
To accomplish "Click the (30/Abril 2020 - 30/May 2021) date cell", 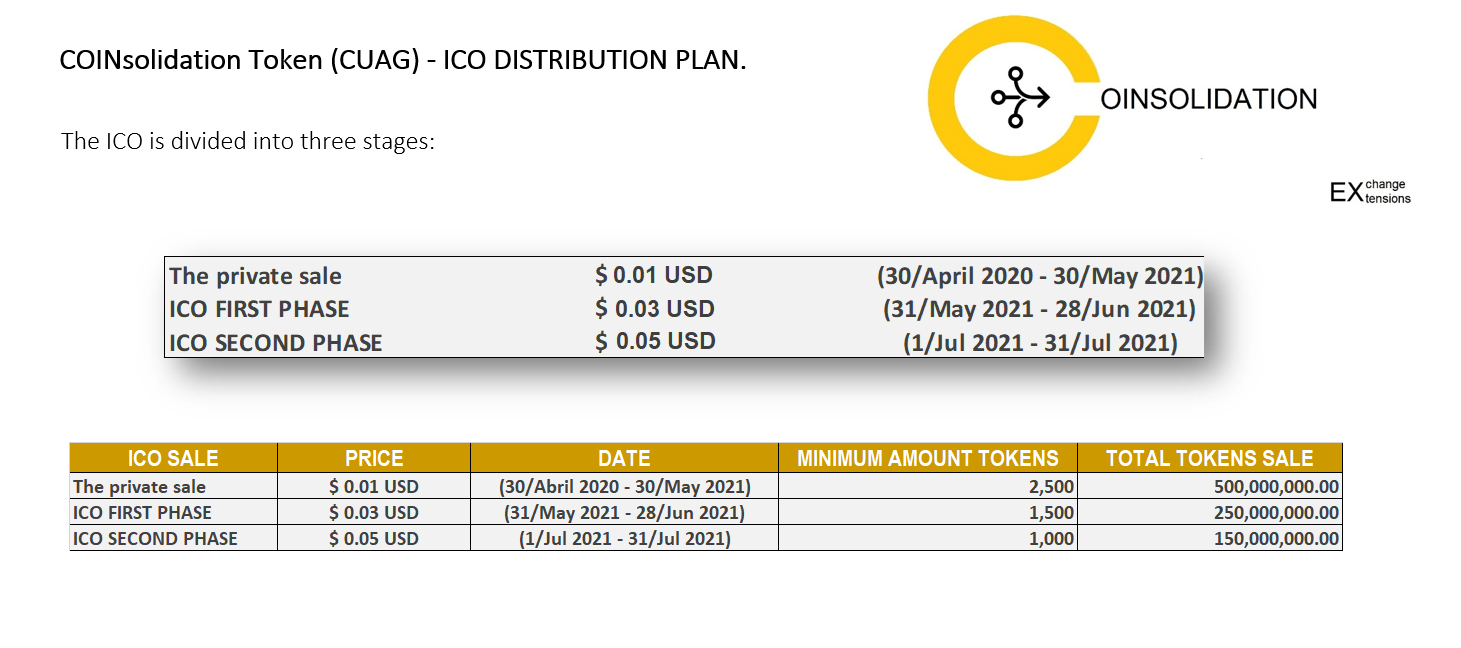I will tap(624, 487).
